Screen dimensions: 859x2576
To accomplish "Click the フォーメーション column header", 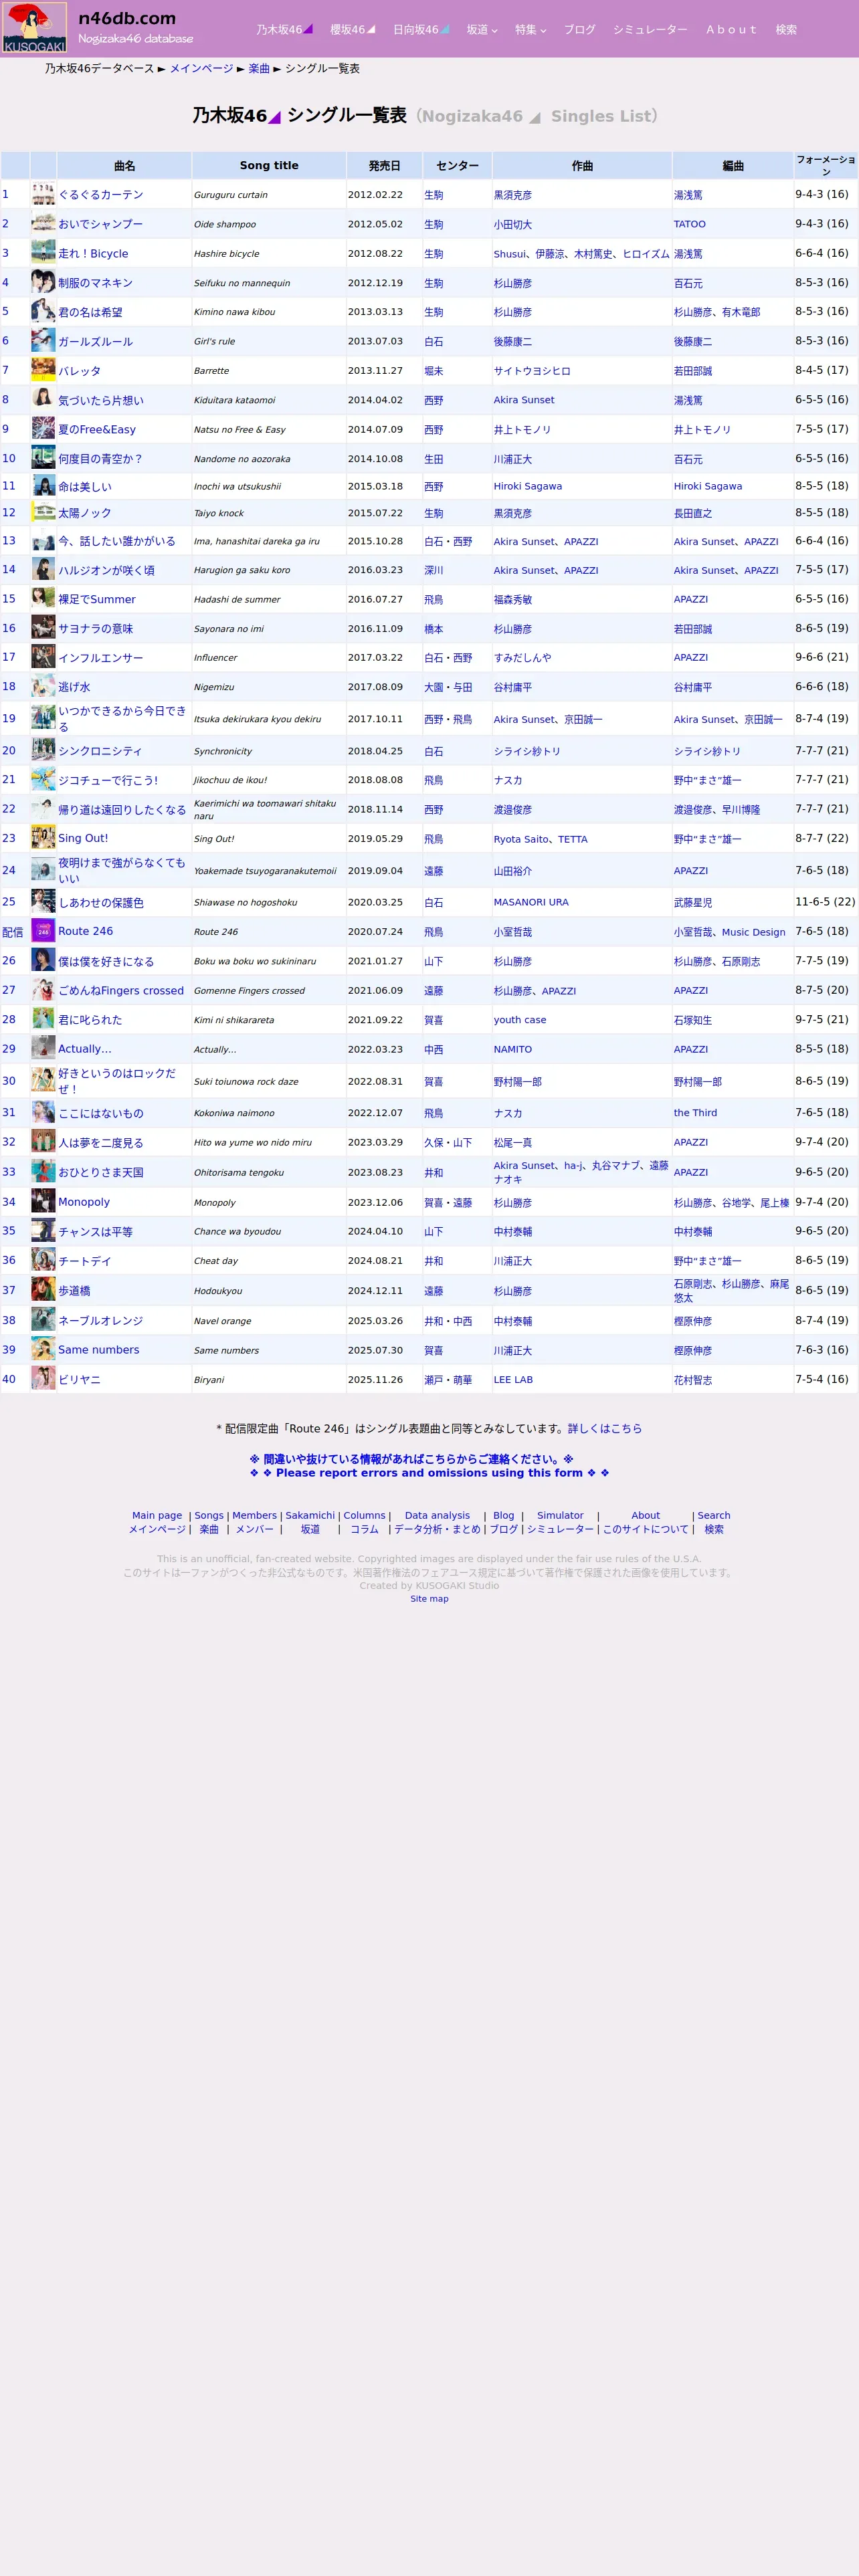I will tap(825, 166).
